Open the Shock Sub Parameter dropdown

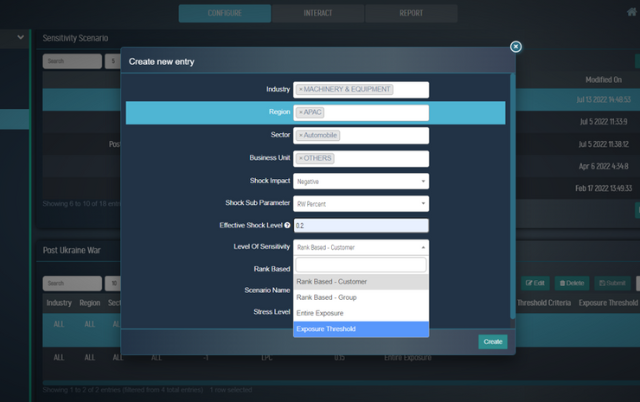click(x=361, y=203)
